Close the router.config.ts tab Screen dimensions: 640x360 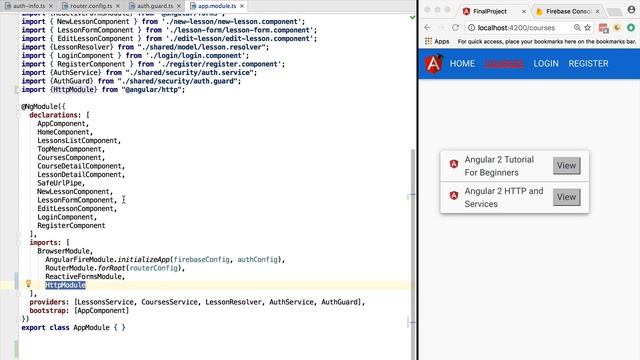click(118, 6)
